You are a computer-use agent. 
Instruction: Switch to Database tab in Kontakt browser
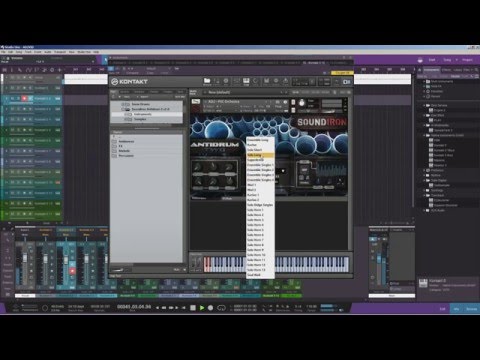pyautogui.click(x=139, y=92)
